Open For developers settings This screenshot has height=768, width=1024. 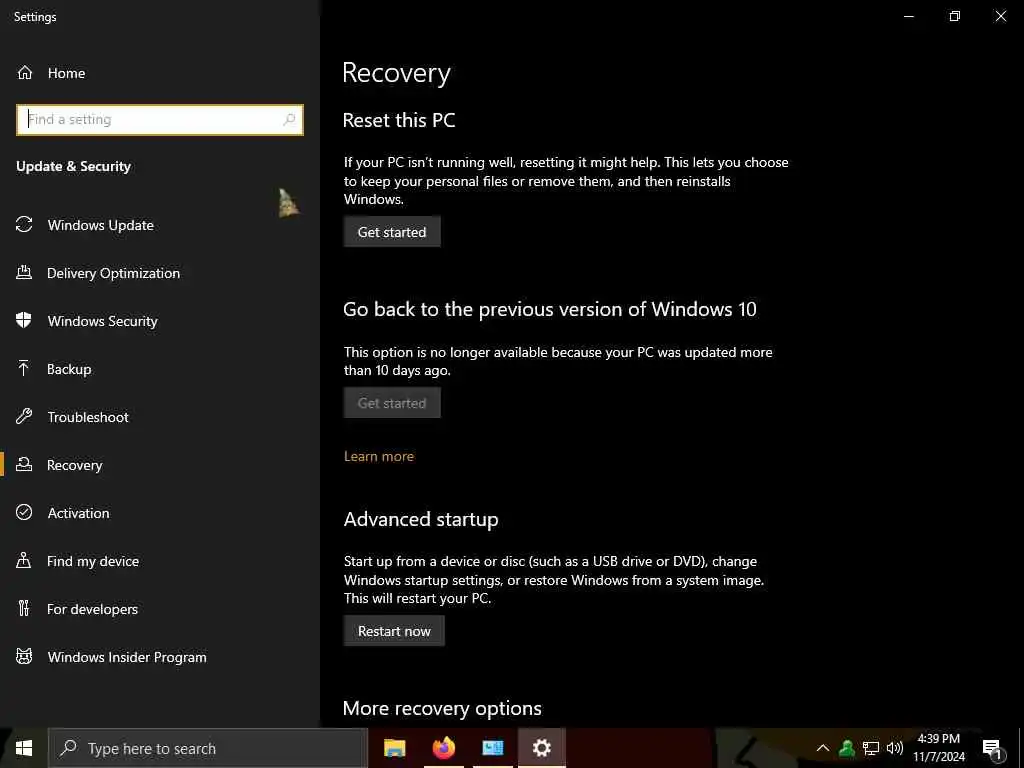point(160,609)
